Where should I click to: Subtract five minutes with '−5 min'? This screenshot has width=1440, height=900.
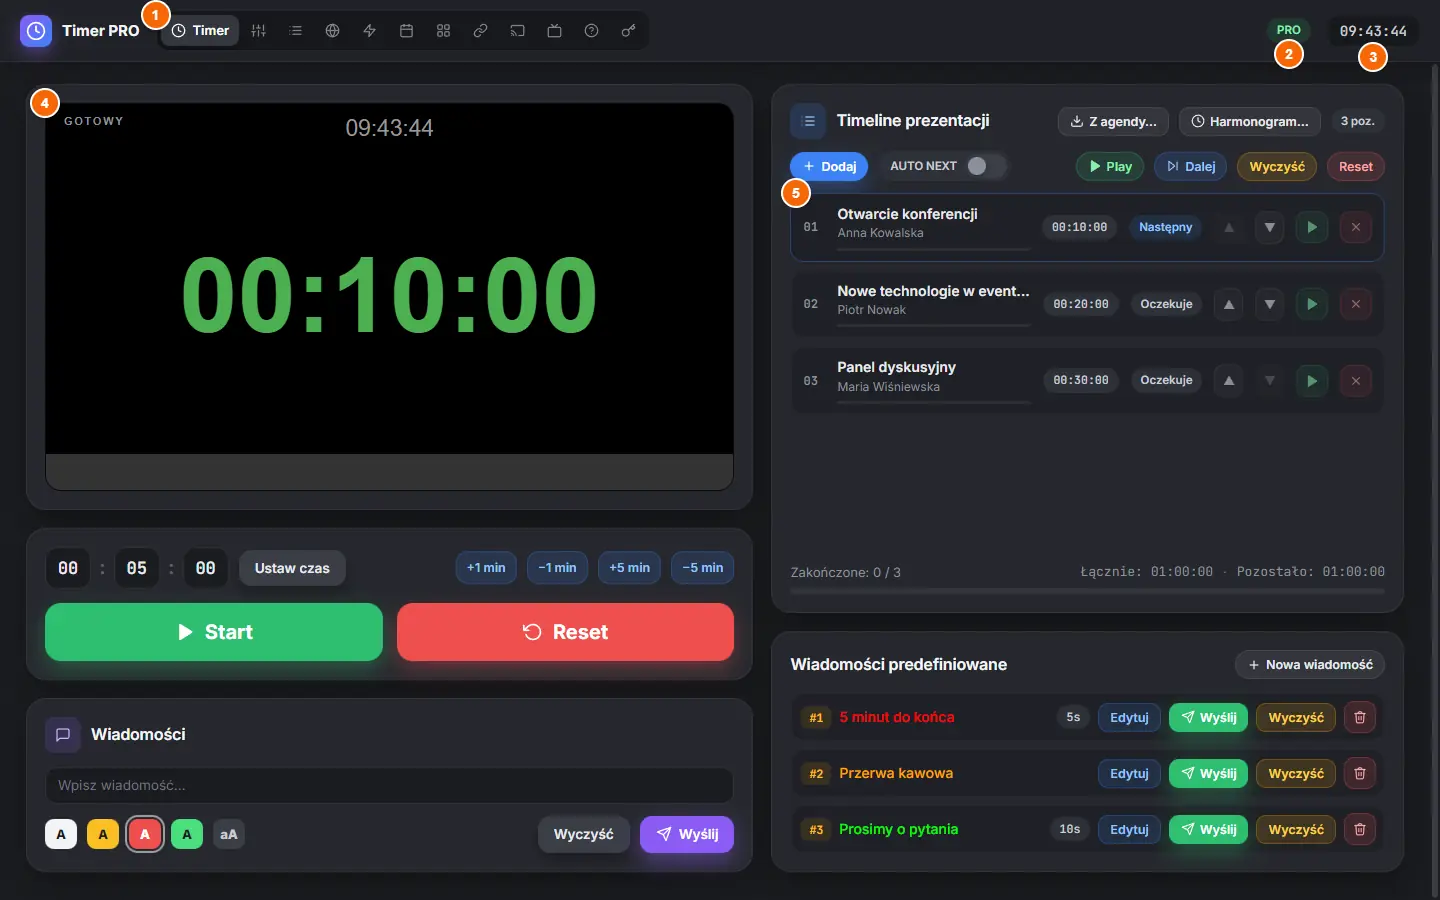pyautogui.click(x=703, y=568)
